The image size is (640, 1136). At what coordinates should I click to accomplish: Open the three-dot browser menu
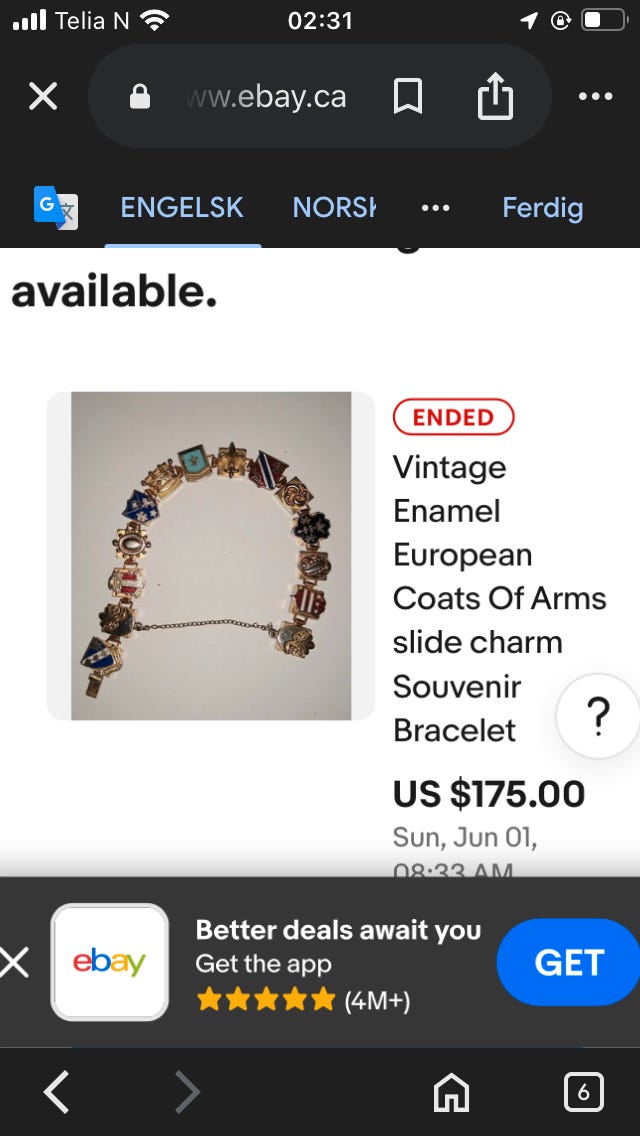[596, 96]
